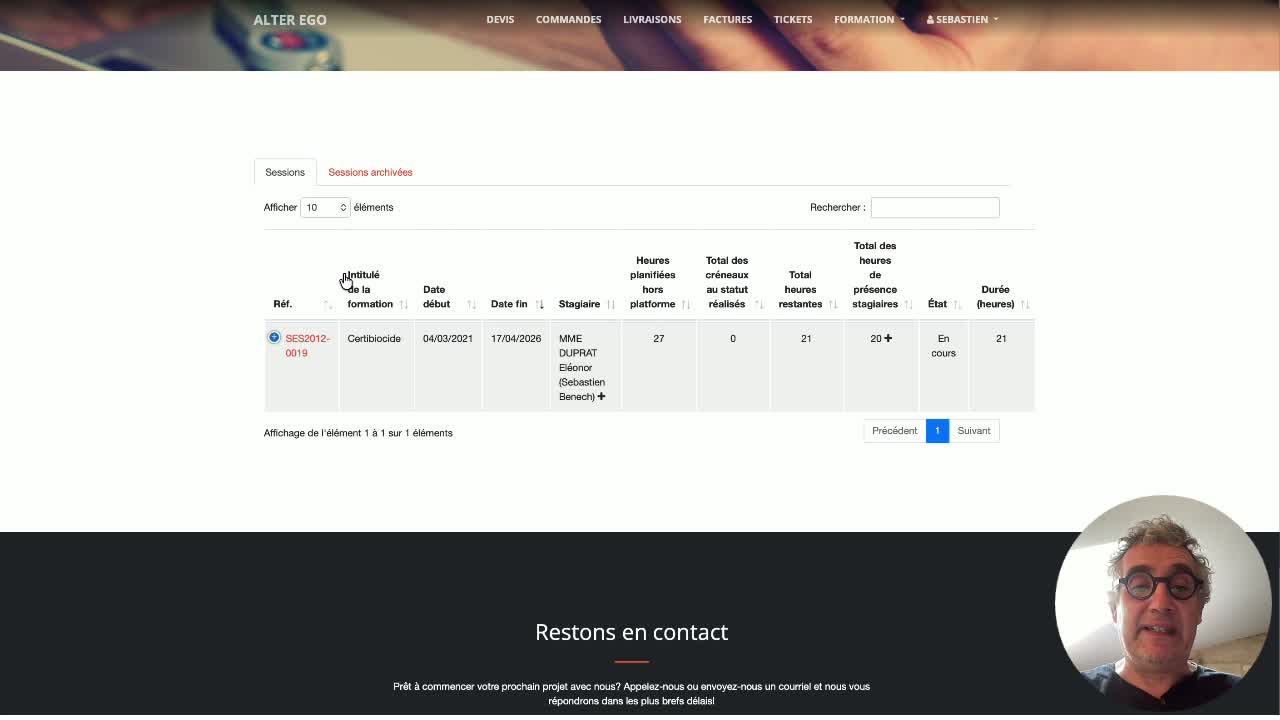This screenshot has height=720, width=1280.
Task: Sort by Durée (heures) column
Action: 1025,304
